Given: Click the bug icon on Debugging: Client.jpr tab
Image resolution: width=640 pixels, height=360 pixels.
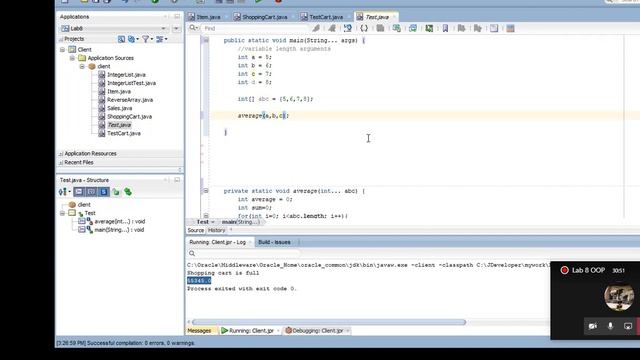Looking at the screenshot, I should click(x=288, y=331).
